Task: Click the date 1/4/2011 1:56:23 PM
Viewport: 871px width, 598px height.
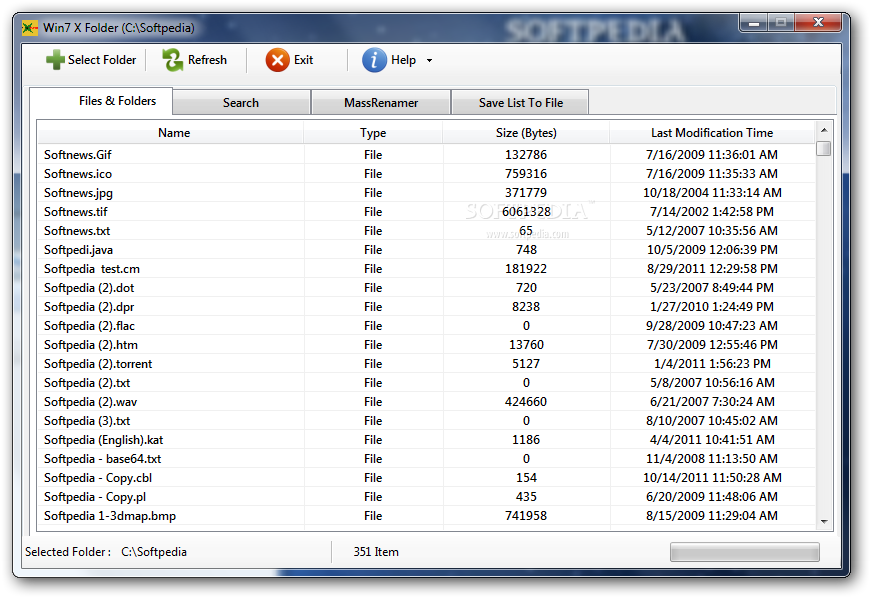Action: coord(712,364)
